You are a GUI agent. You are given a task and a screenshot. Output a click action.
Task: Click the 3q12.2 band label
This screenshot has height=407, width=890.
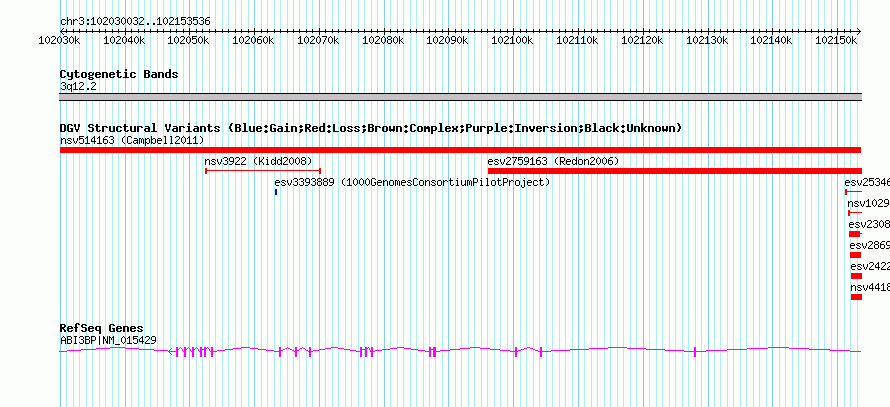click(78, 87)
